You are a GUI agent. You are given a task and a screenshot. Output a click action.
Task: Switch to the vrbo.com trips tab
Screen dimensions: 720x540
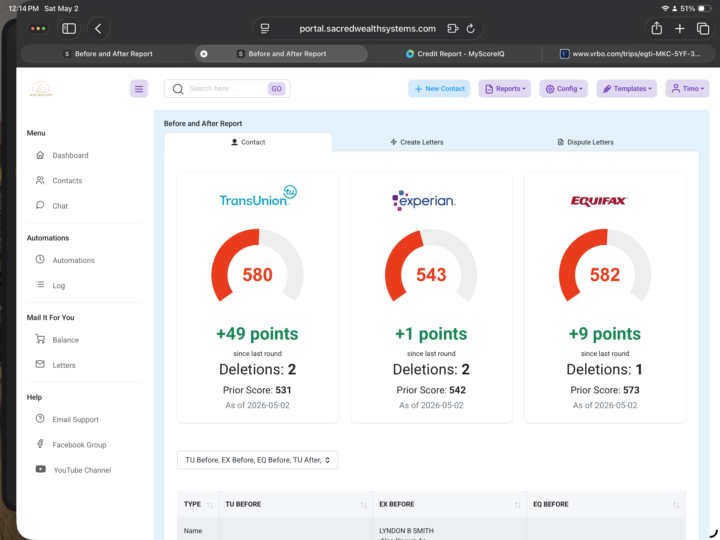(x=630, y=54)
